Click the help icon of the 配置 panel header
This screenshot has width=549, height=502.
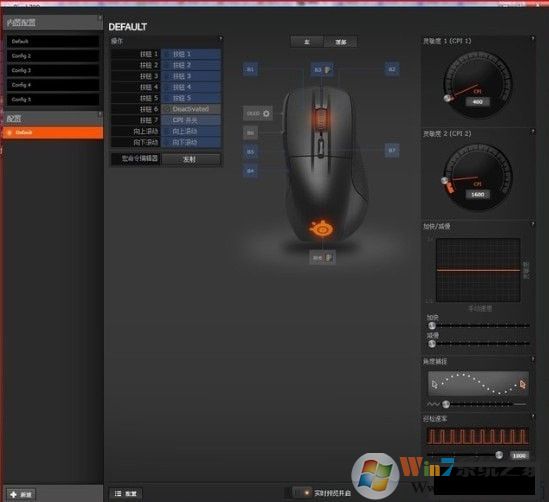[x=100, y=114]
